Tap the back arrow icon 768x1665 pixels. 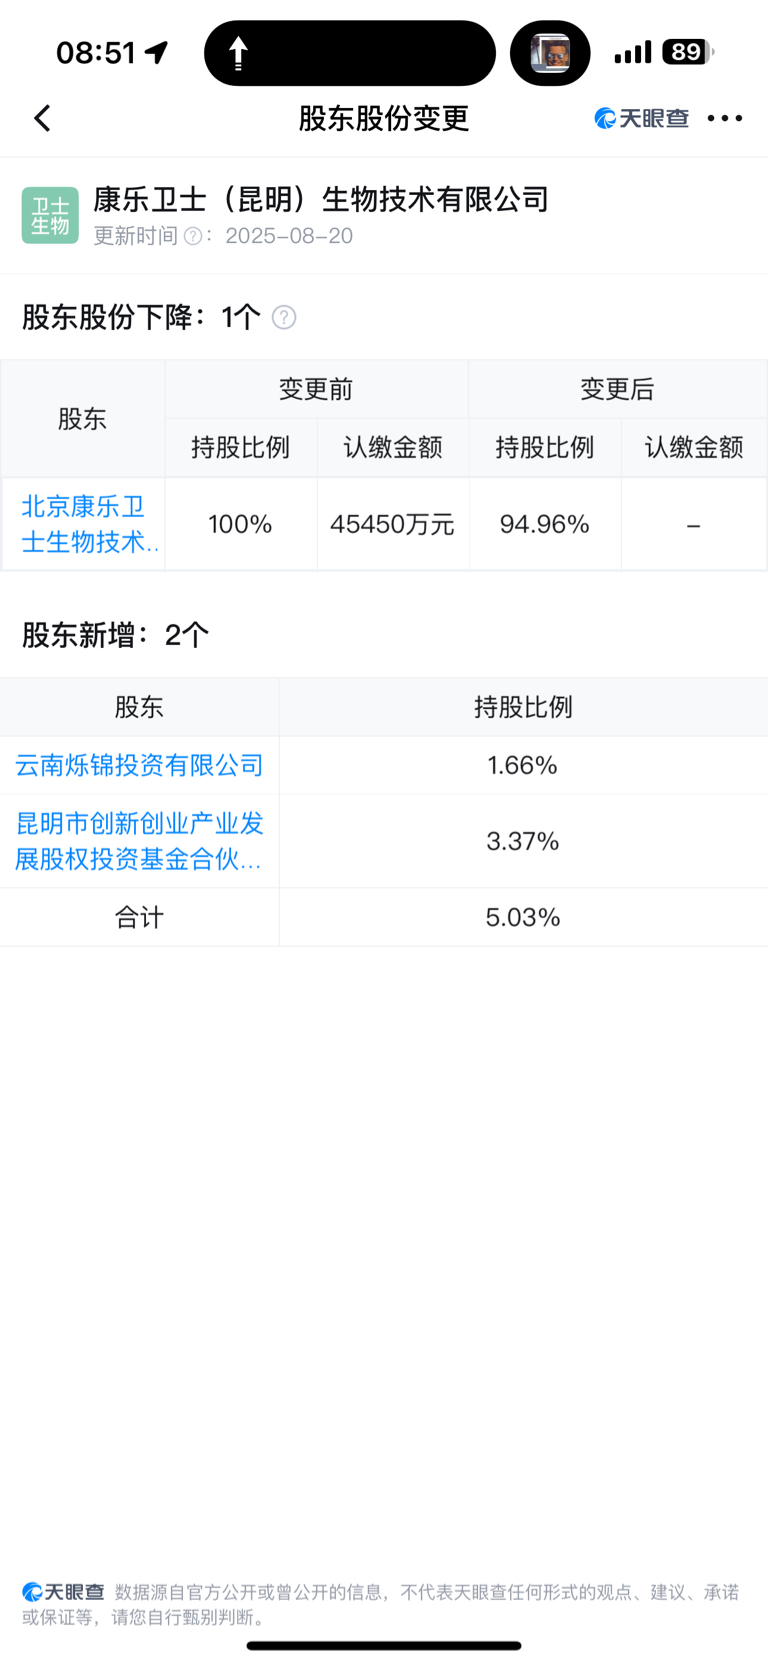click(x=42, y=118)
